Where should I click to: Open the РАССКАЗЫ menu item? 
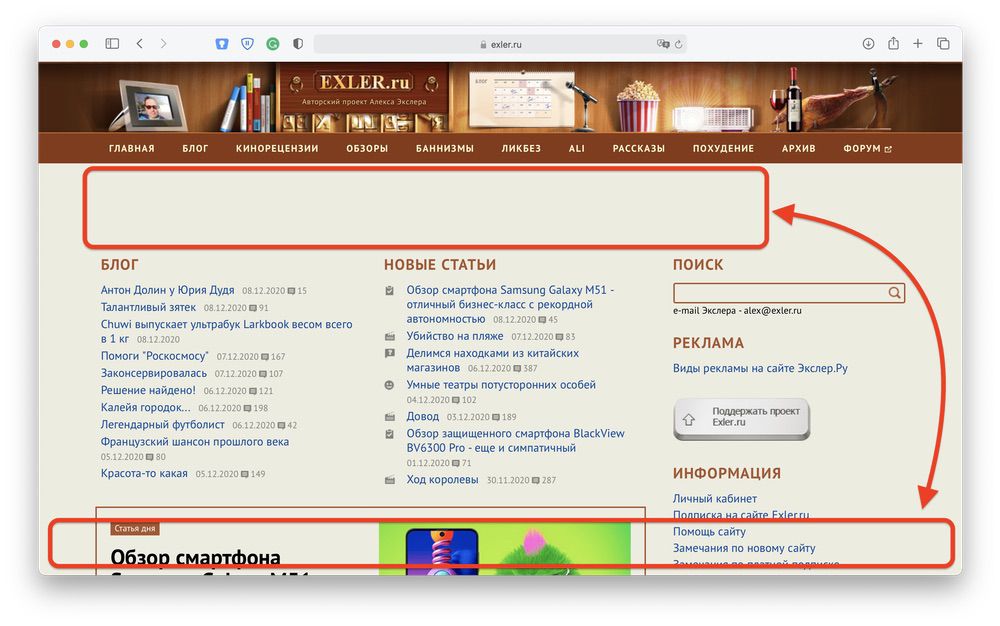[638, 149]
